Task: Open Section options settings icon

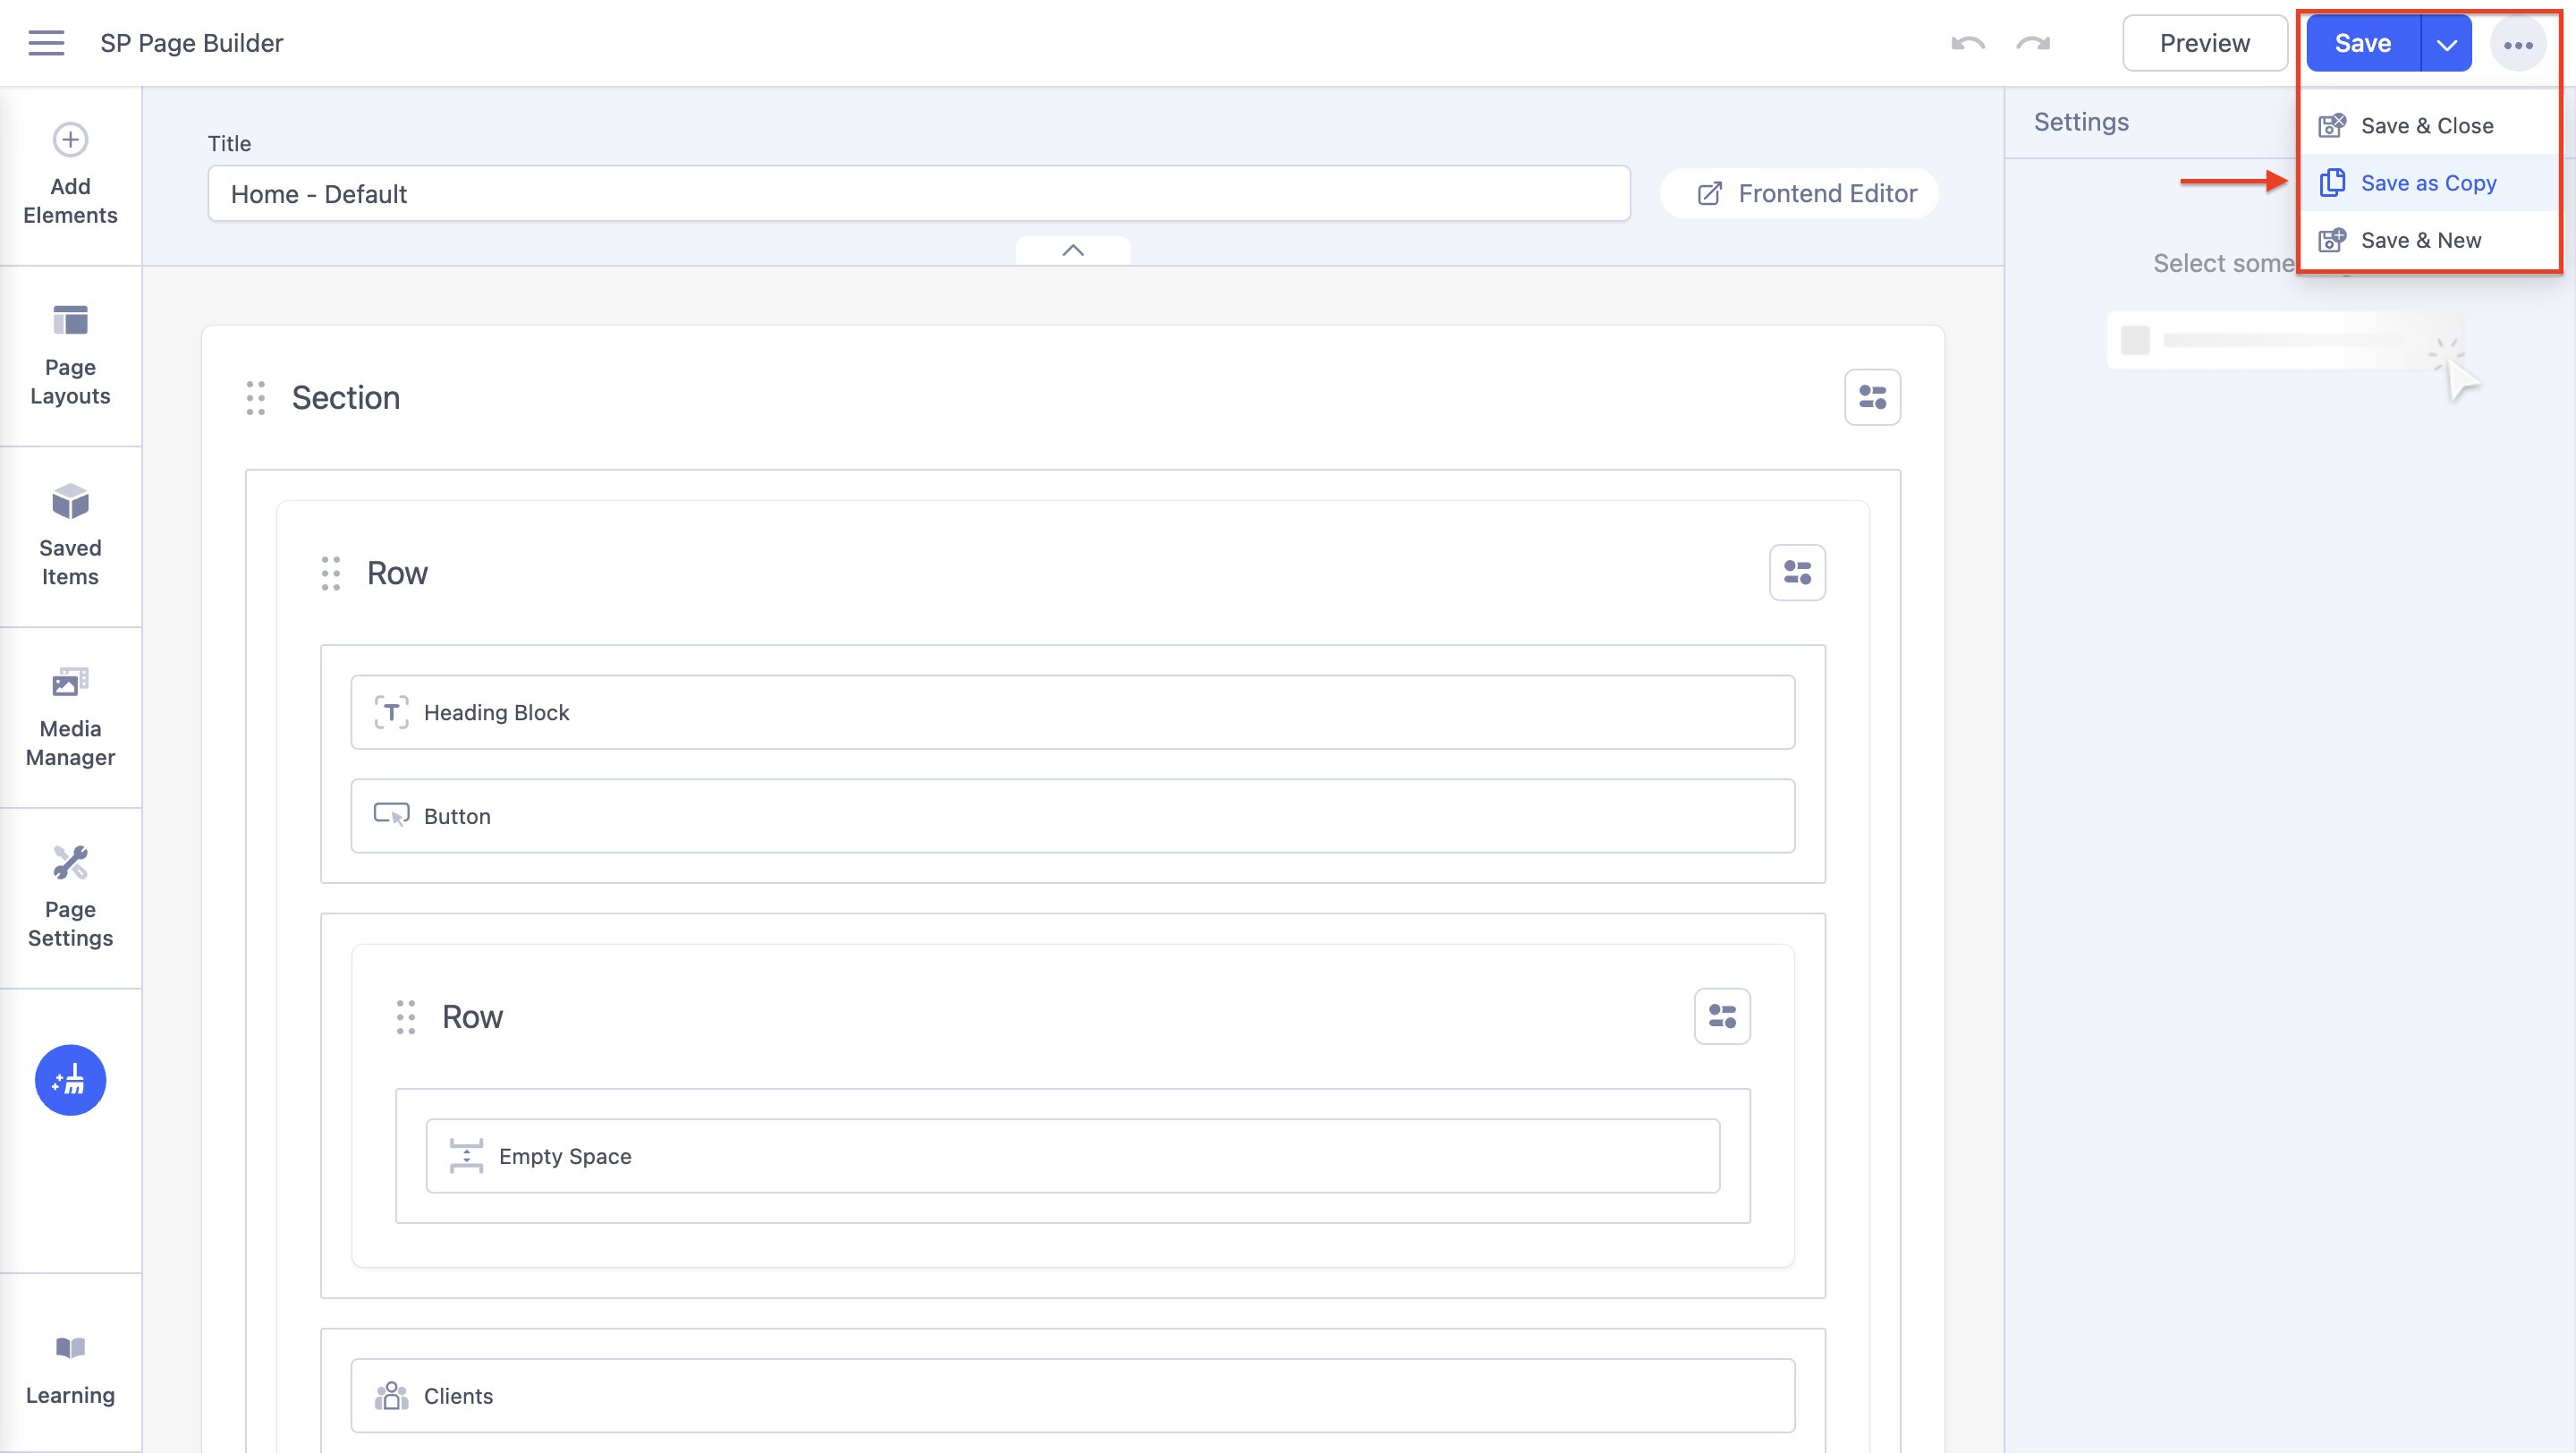Action: [1872, 398]
